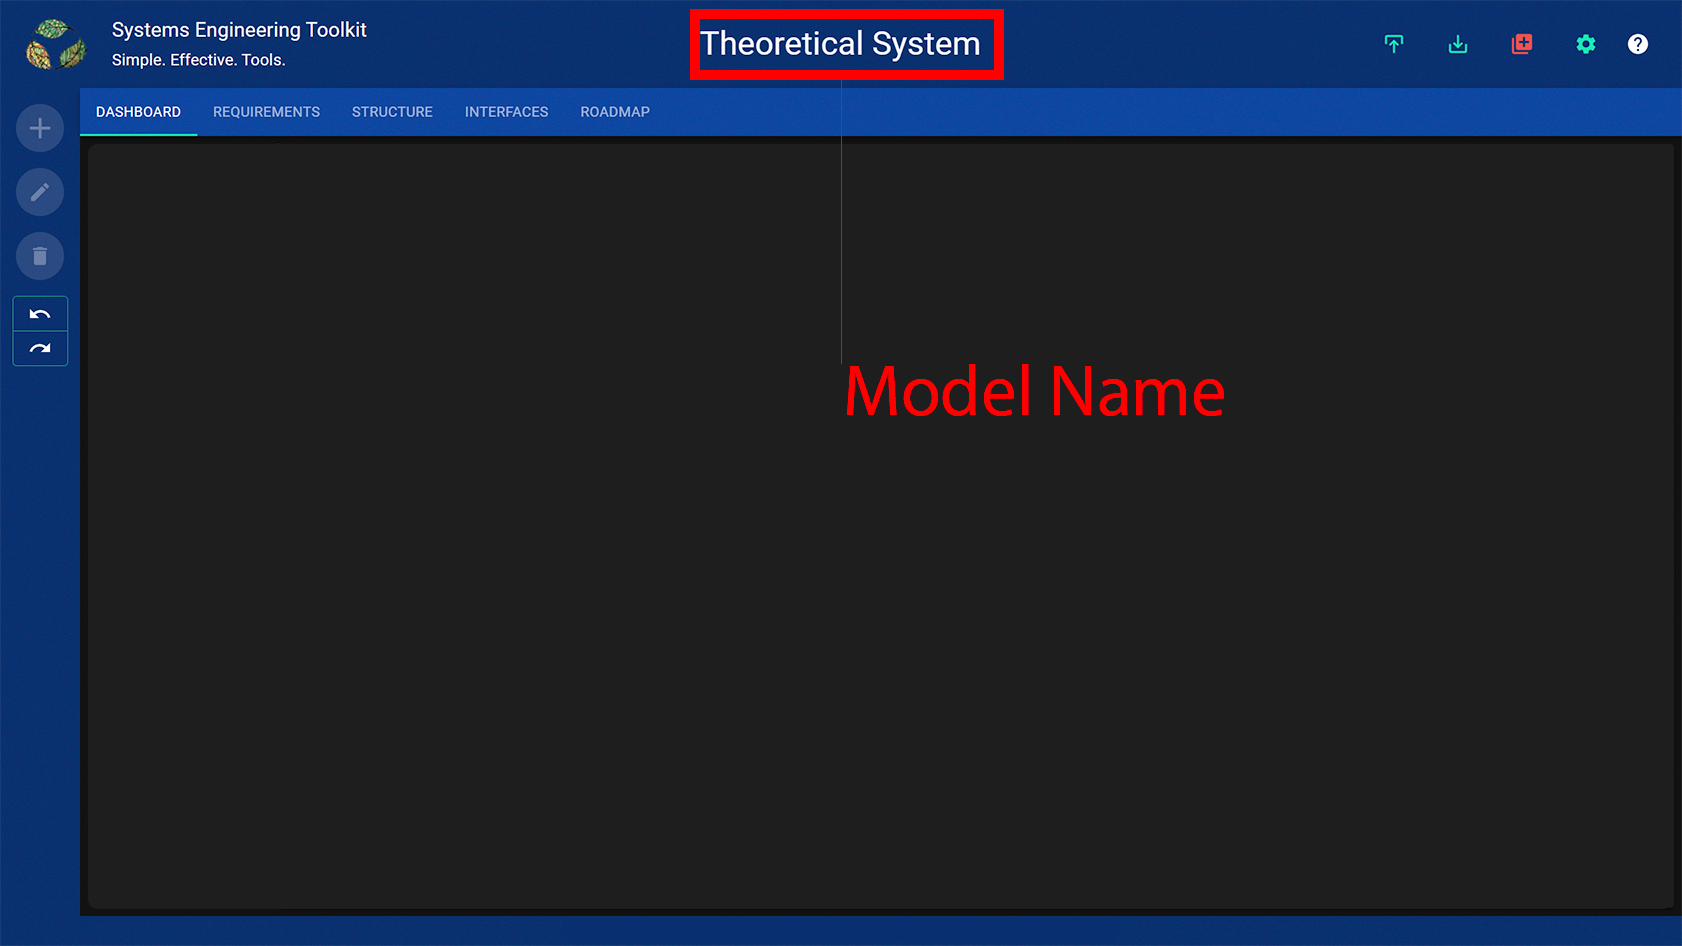Redo the last action
Viewport: 1682px width, 946px height.
point(40,348)
